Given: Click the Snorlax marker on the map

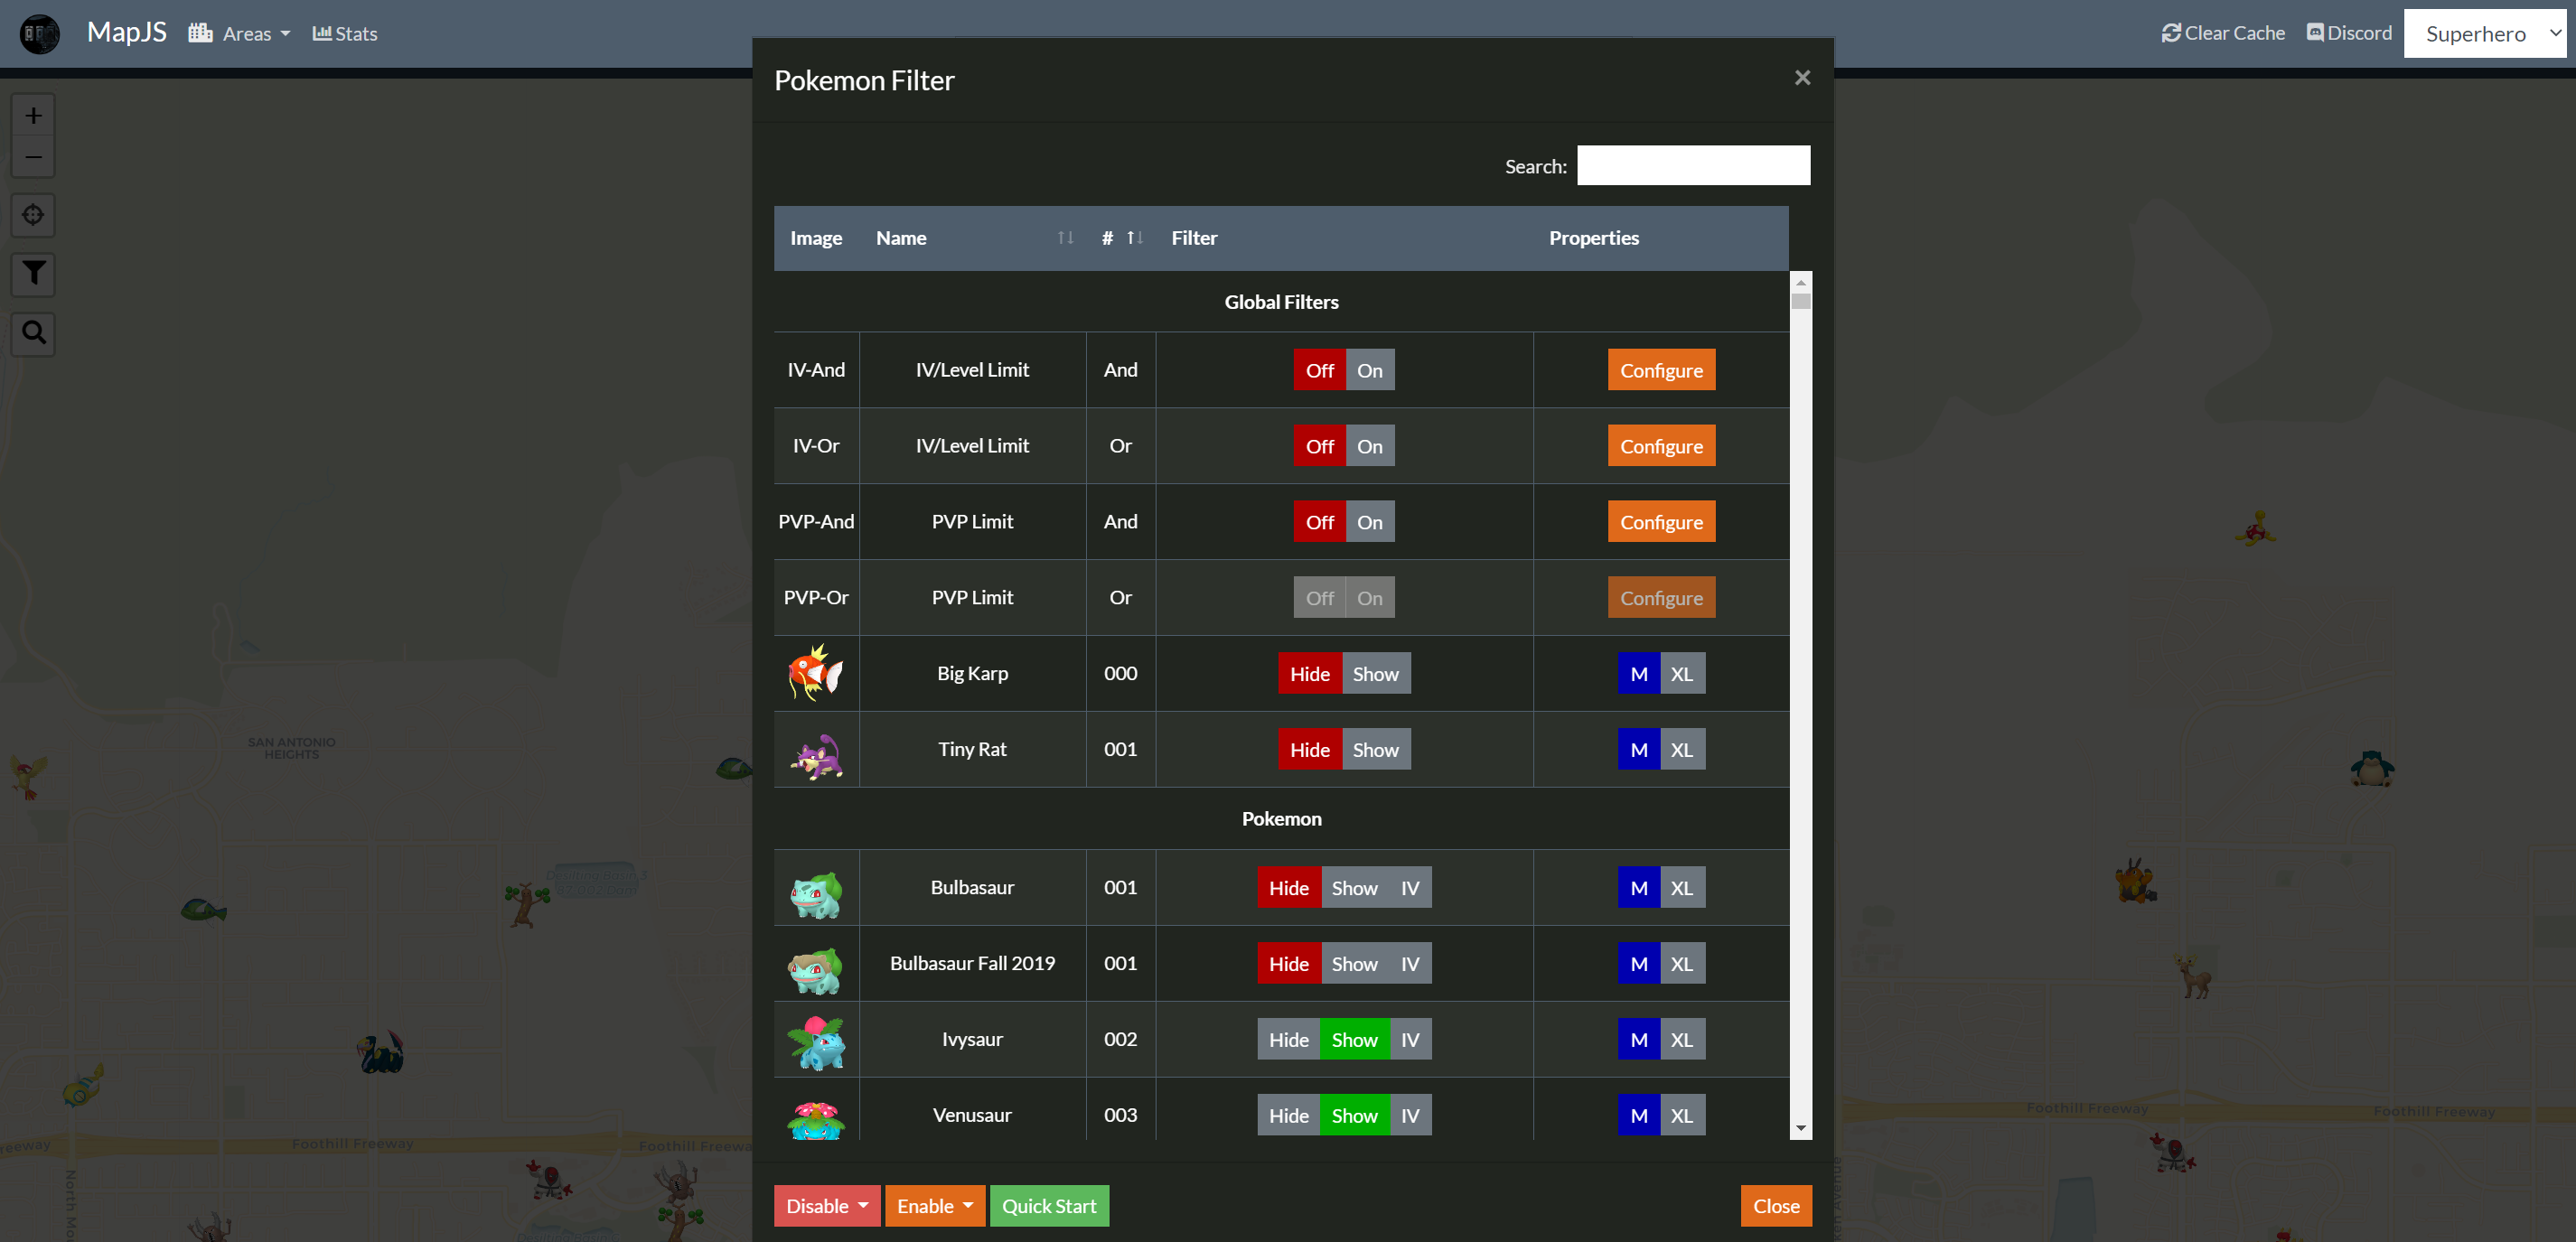Looking at the screenshot, I should point(2371,768).
